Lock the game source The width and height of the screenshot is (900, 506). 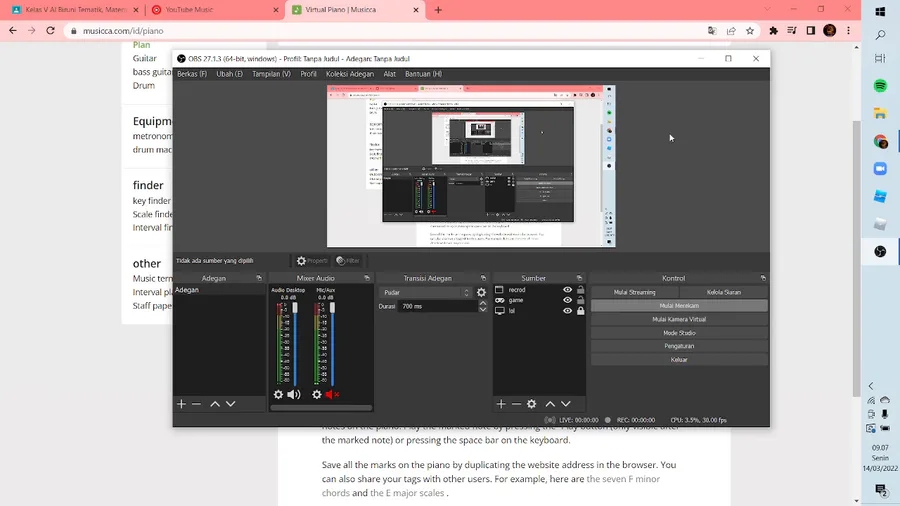[580, 301]
